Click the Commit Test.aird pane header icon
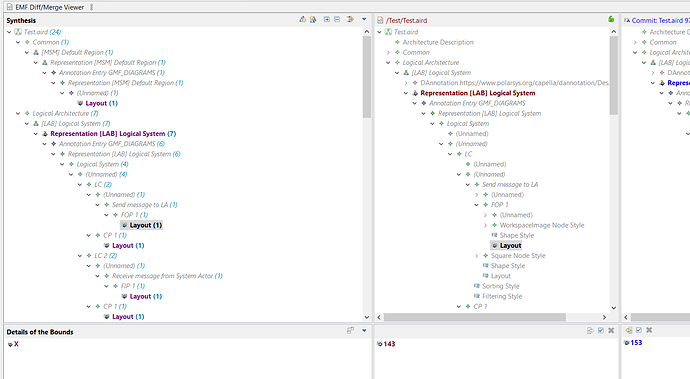The width and height of the screenshot is (690, 379). pyautogui.click(x=627, y=20)
